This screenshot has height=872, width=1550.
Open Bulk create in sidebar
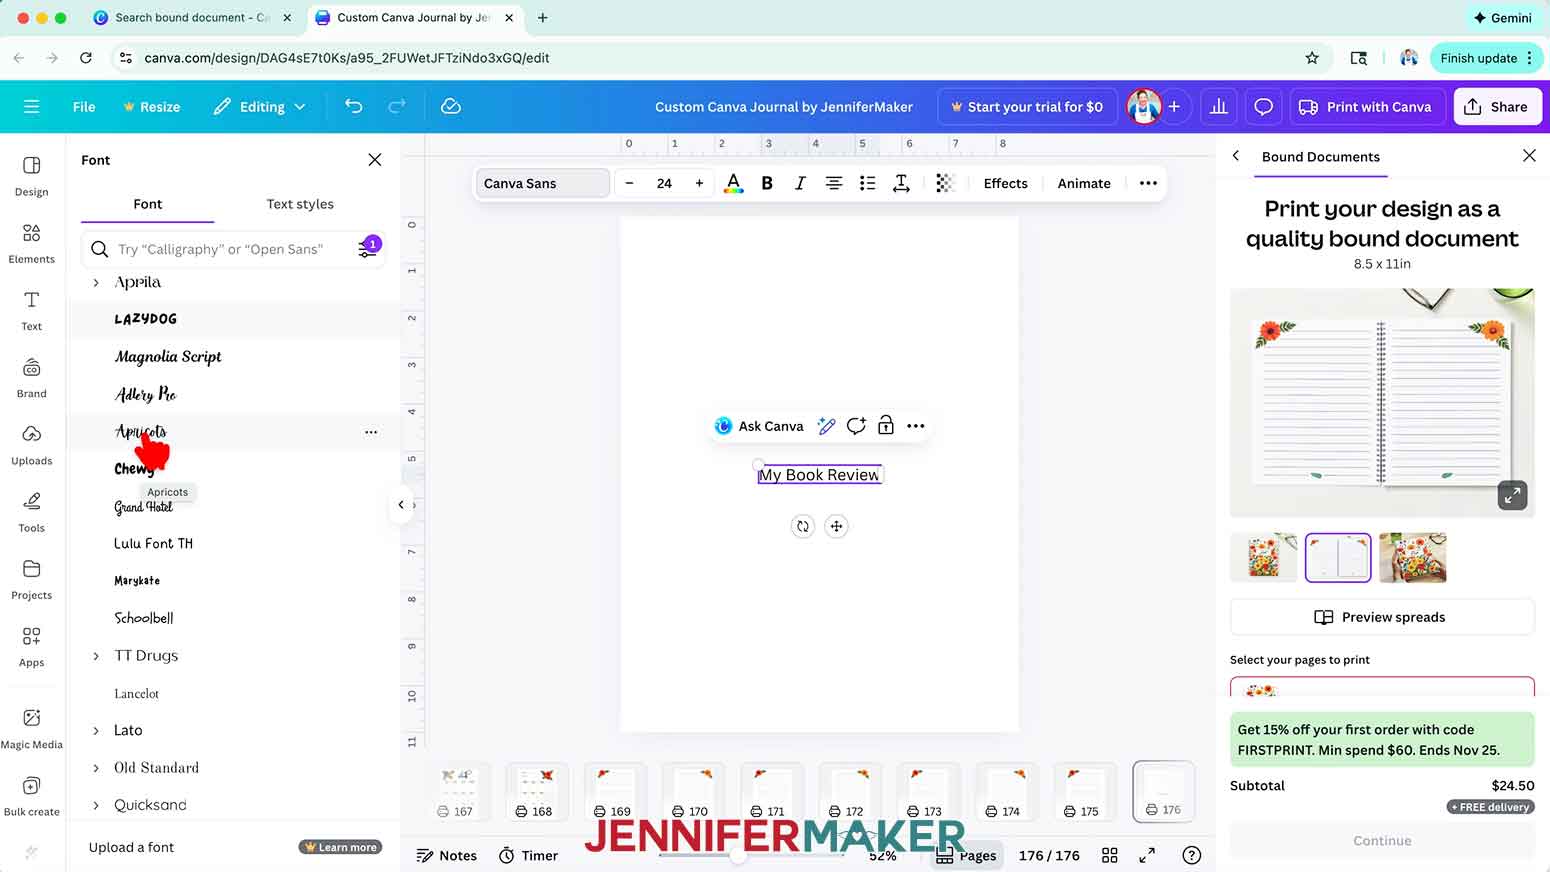point(31,796)
